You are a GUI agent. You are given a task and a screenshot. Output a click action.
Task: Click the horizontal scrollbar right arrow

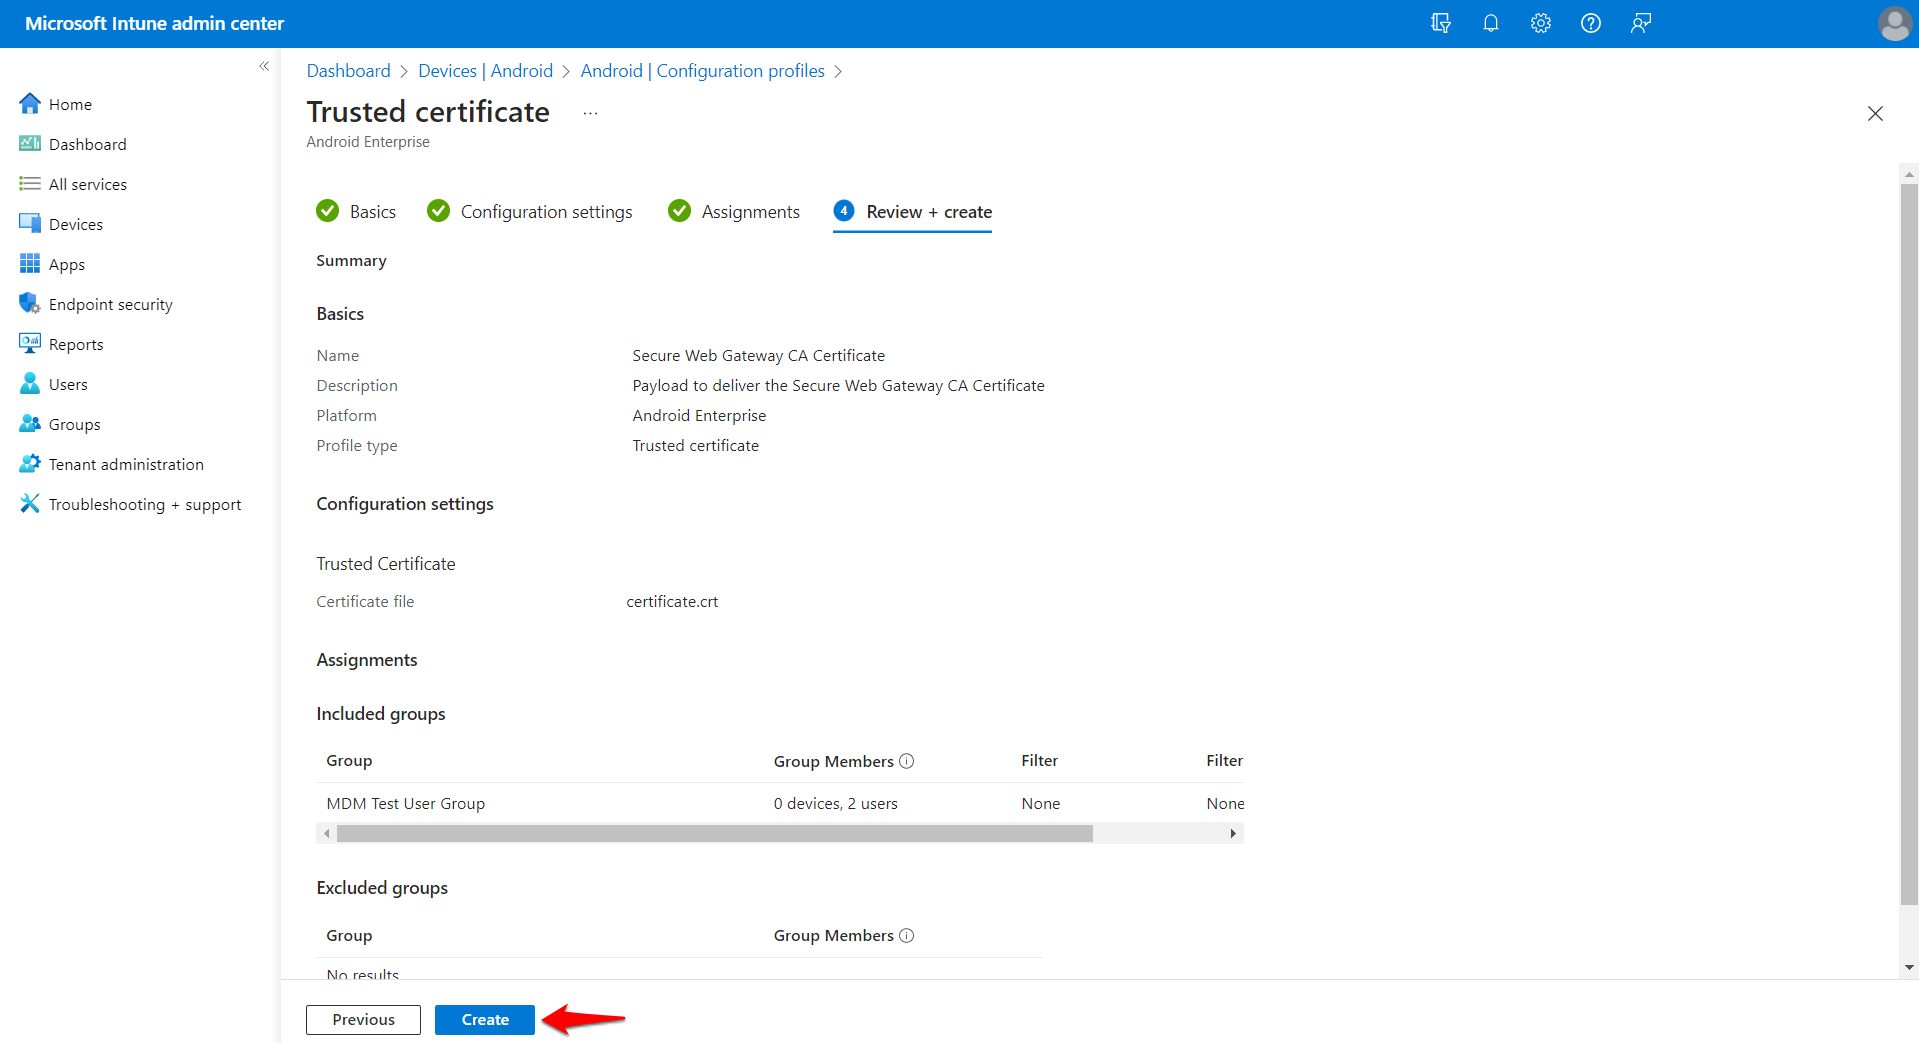[1233, 833]
